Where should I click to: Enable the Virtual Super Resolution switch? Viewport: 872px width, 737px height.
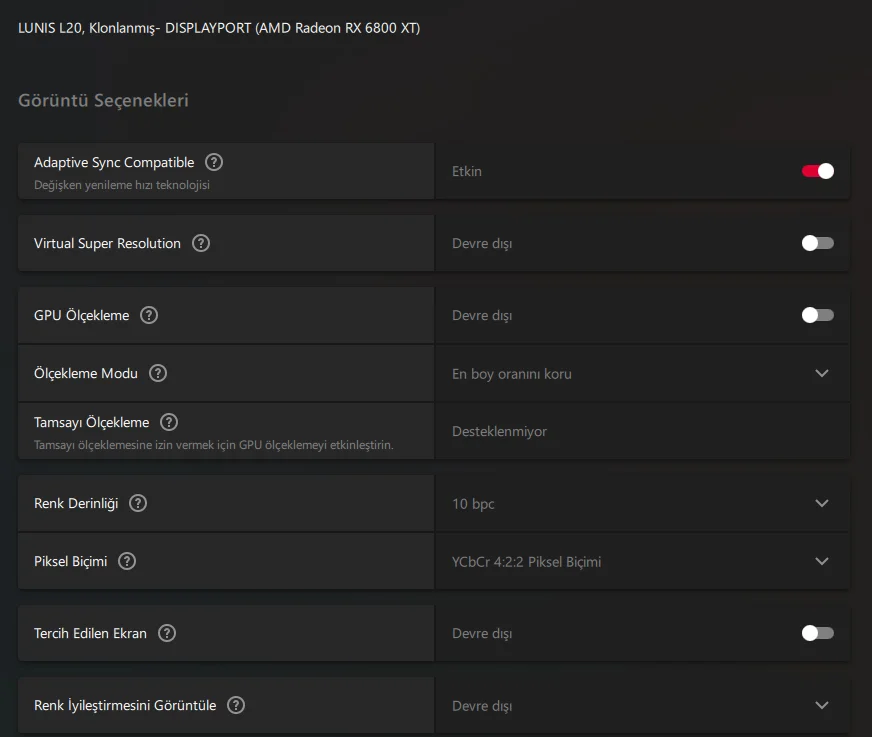click(817, 243)
